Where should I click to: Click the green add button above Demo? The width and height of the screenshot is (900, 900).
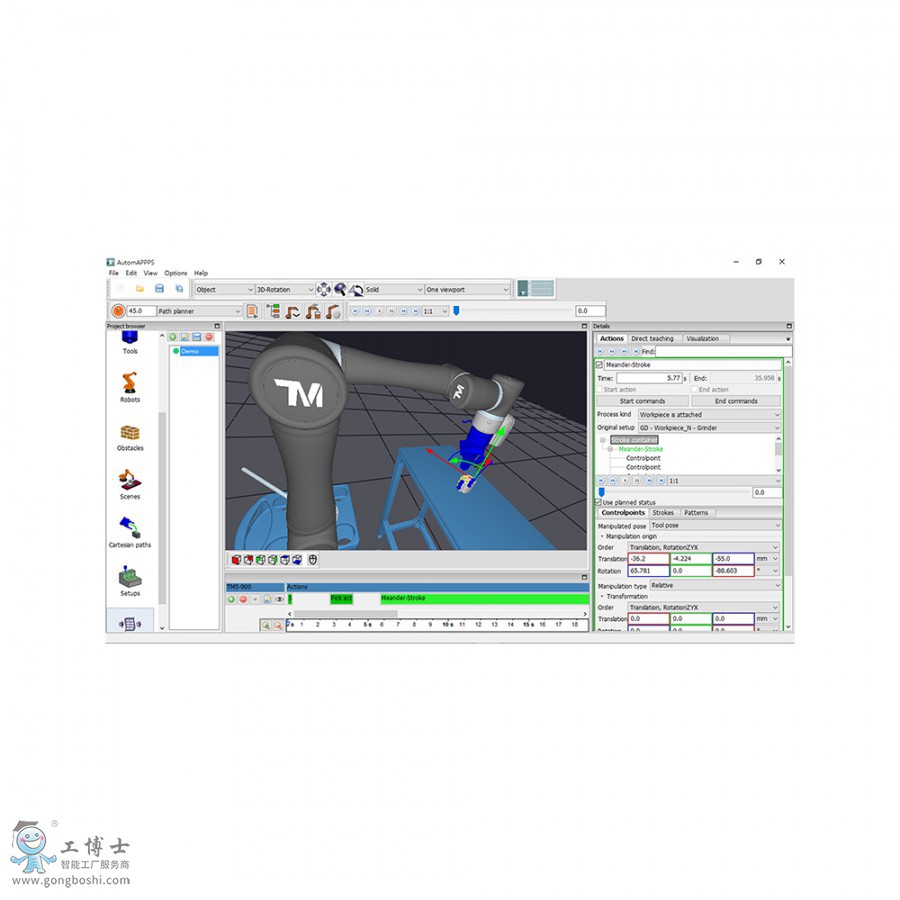pos(172,337)
